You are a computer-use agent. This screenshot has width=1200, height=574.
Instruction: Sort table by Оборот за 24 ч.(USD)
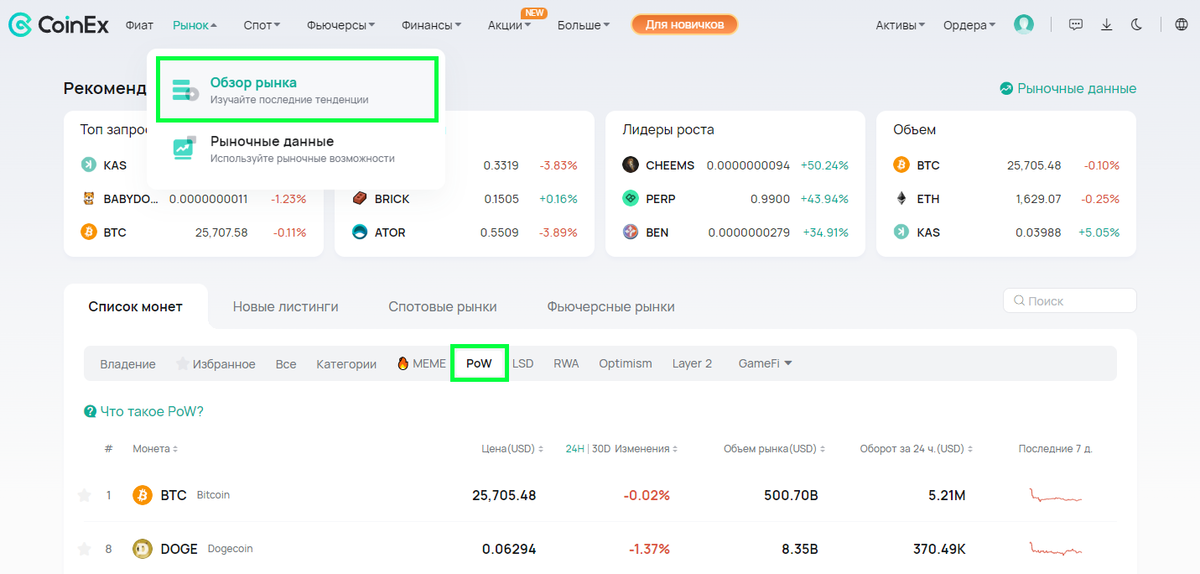pos(916,449)
